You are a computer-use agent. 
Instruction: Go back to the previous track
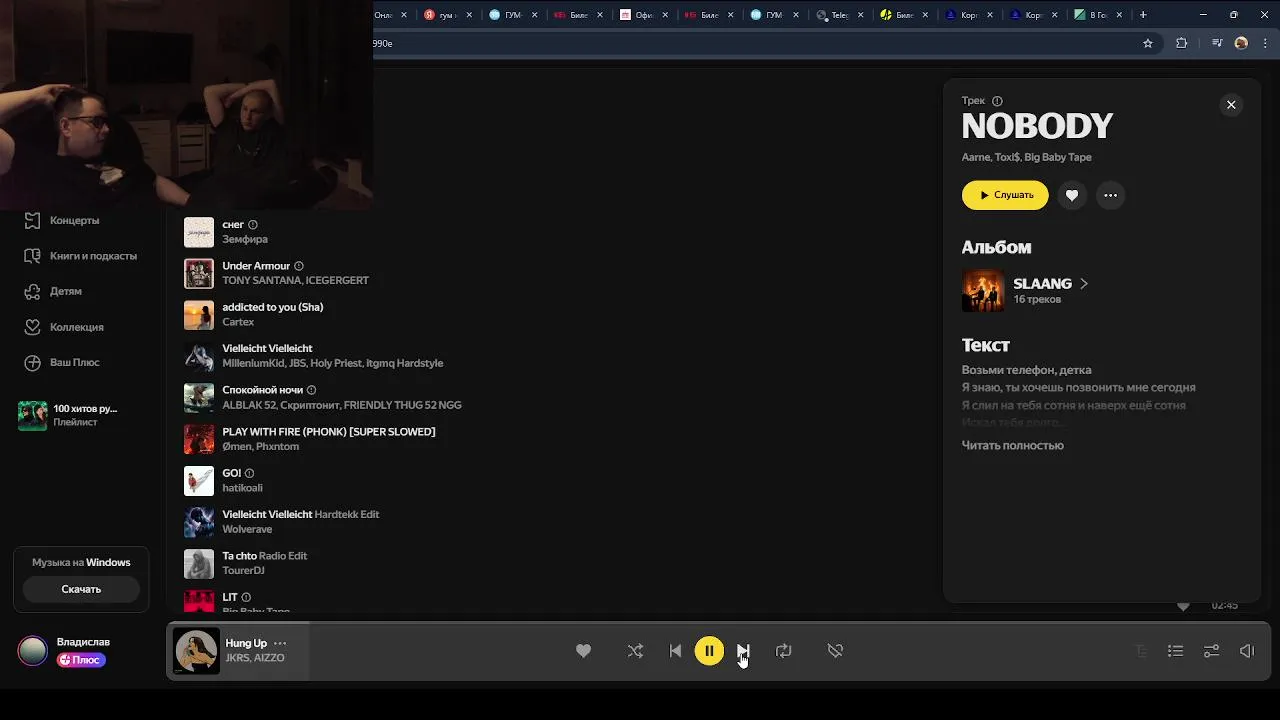675,651
